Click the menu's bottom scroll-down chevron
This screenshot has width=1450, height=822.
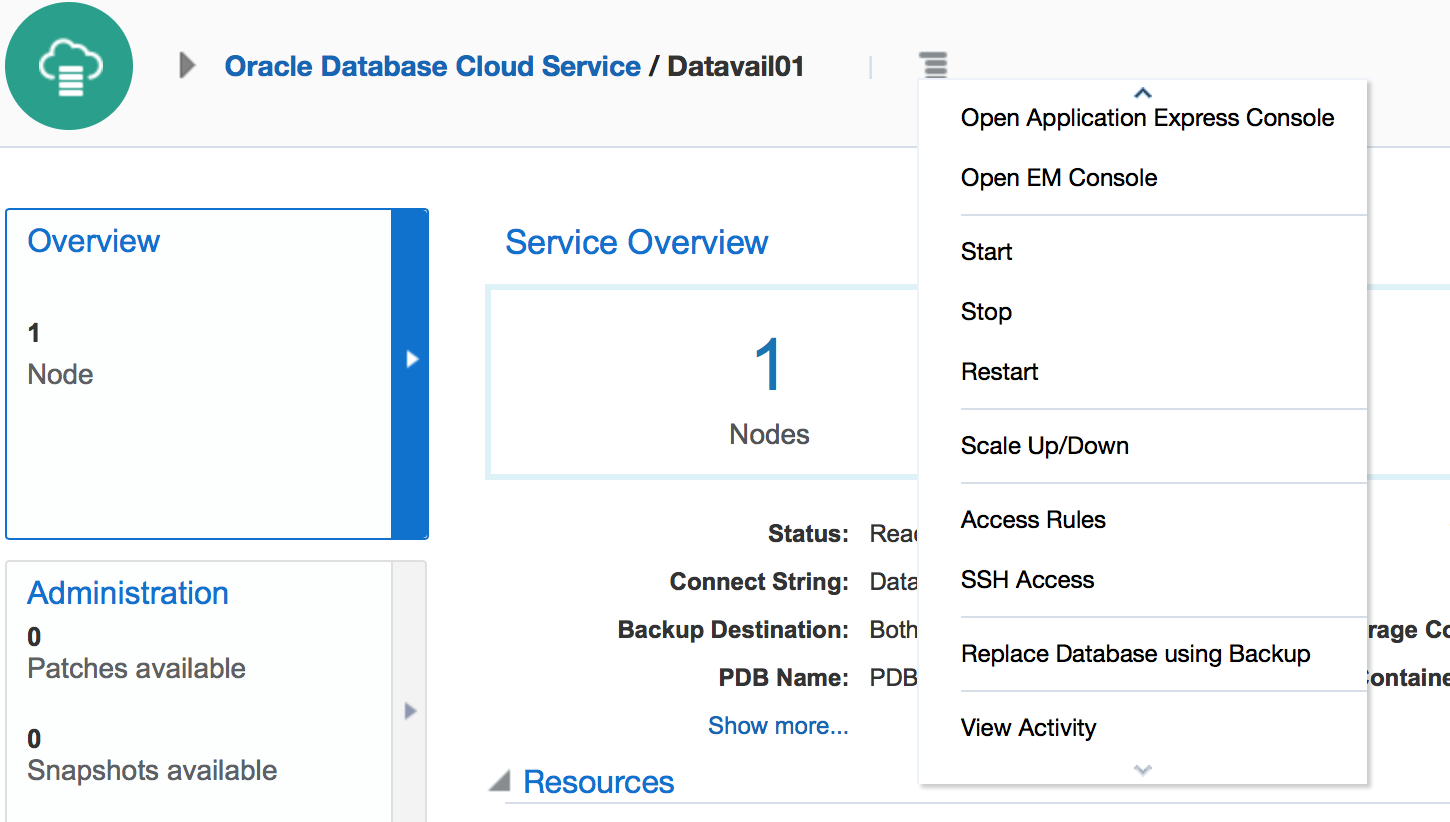click(1143, 770)
